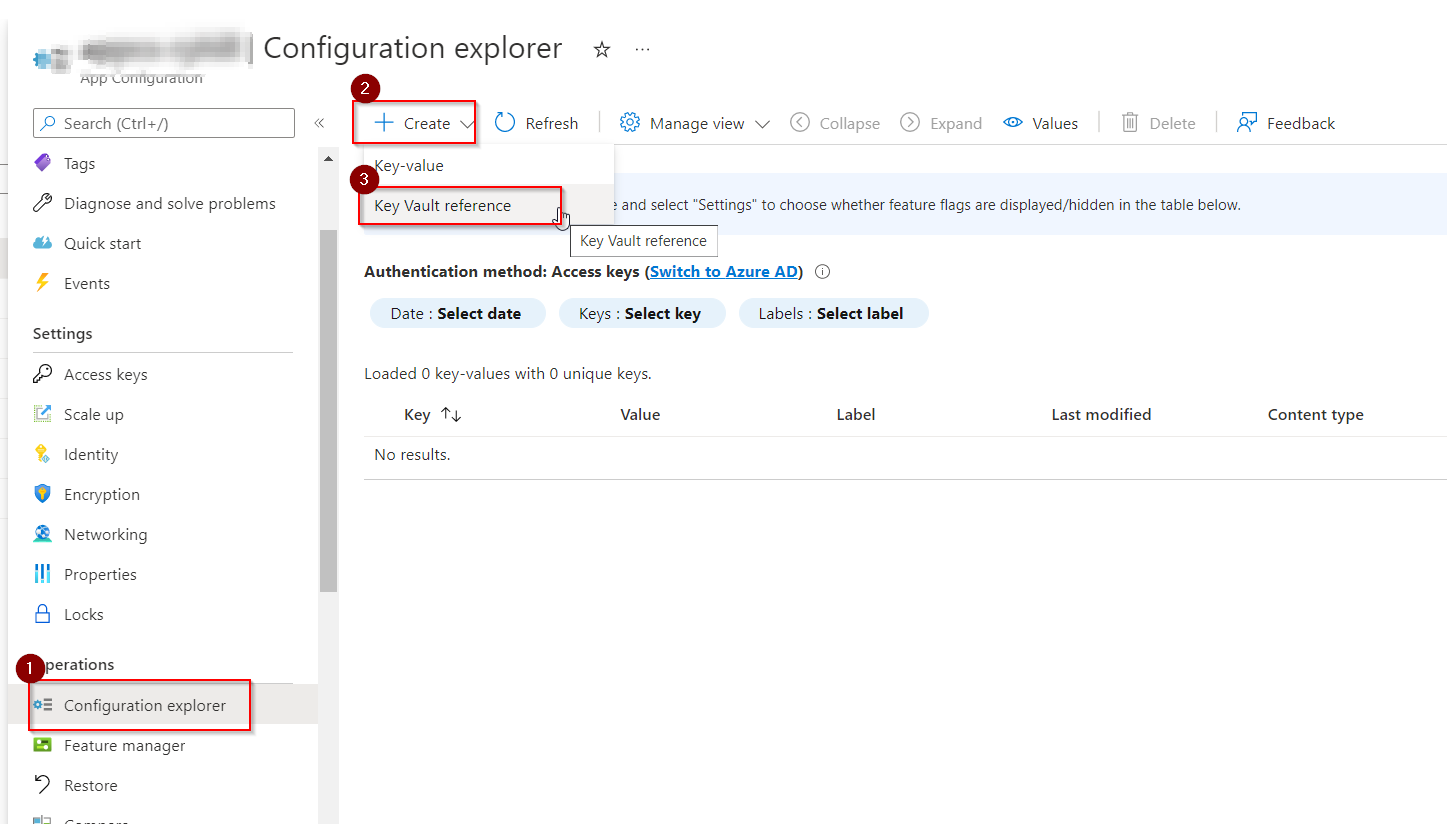Click the Expand toolbar button
1447x824 pixels.
(x=941, y=123)
